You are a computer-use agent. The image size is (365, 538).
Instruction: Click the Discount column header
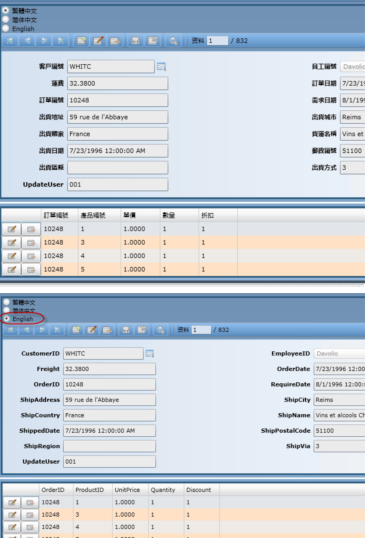tap(202, 490)
